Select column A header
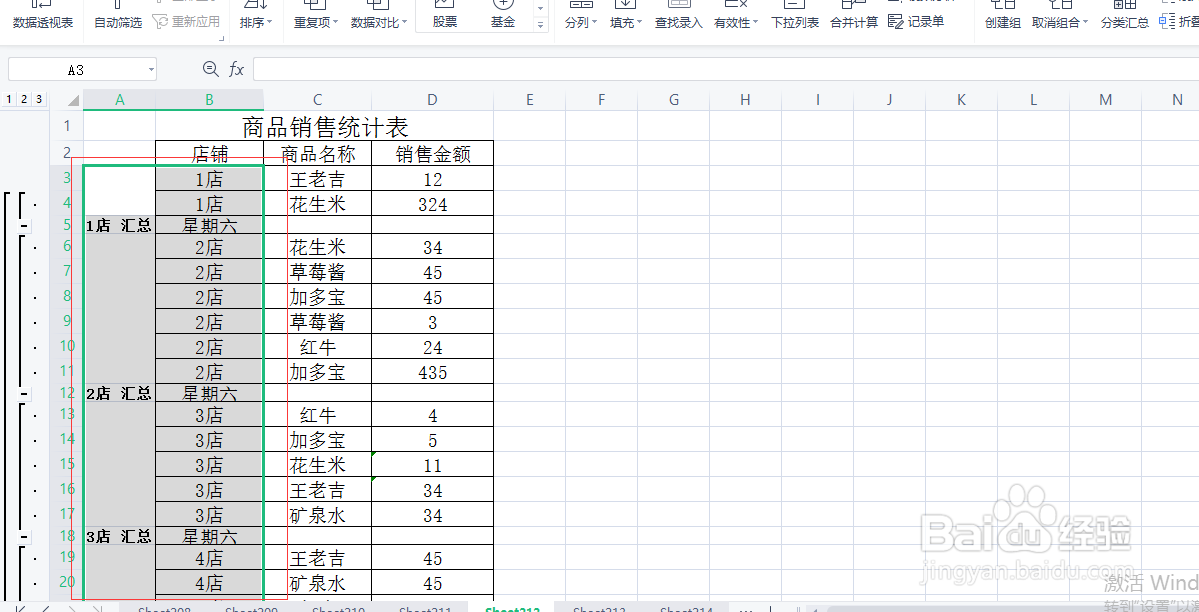Viewport: 1199px width, 612px height. click(x=119, y=99)
